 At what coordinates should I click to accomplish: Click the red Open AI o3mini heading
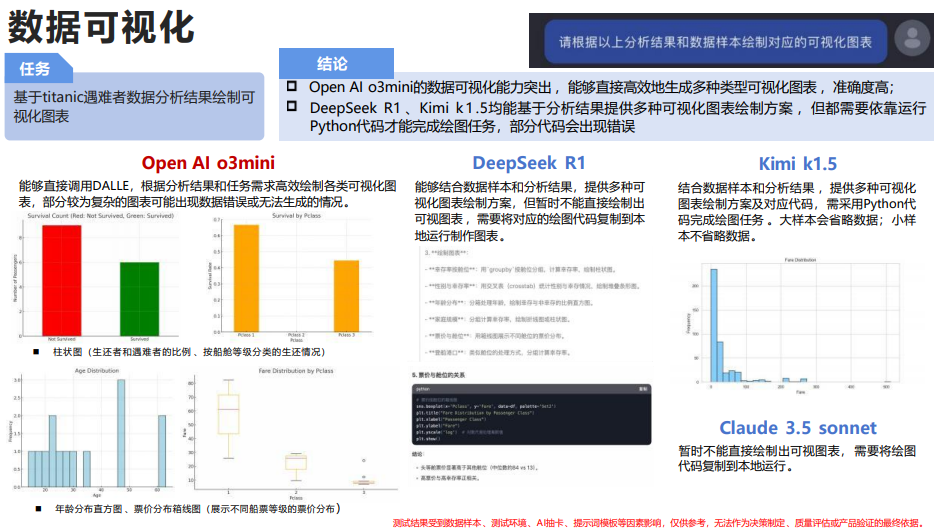pos(208,163)
